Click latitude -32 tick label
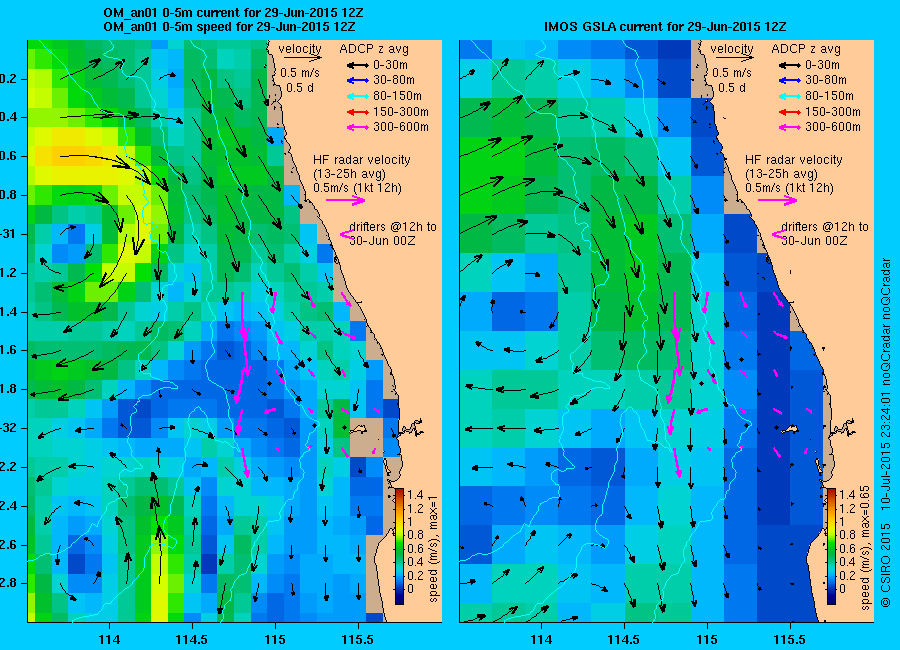Screen dimensions: 900x650 click(x=9, y=428)
